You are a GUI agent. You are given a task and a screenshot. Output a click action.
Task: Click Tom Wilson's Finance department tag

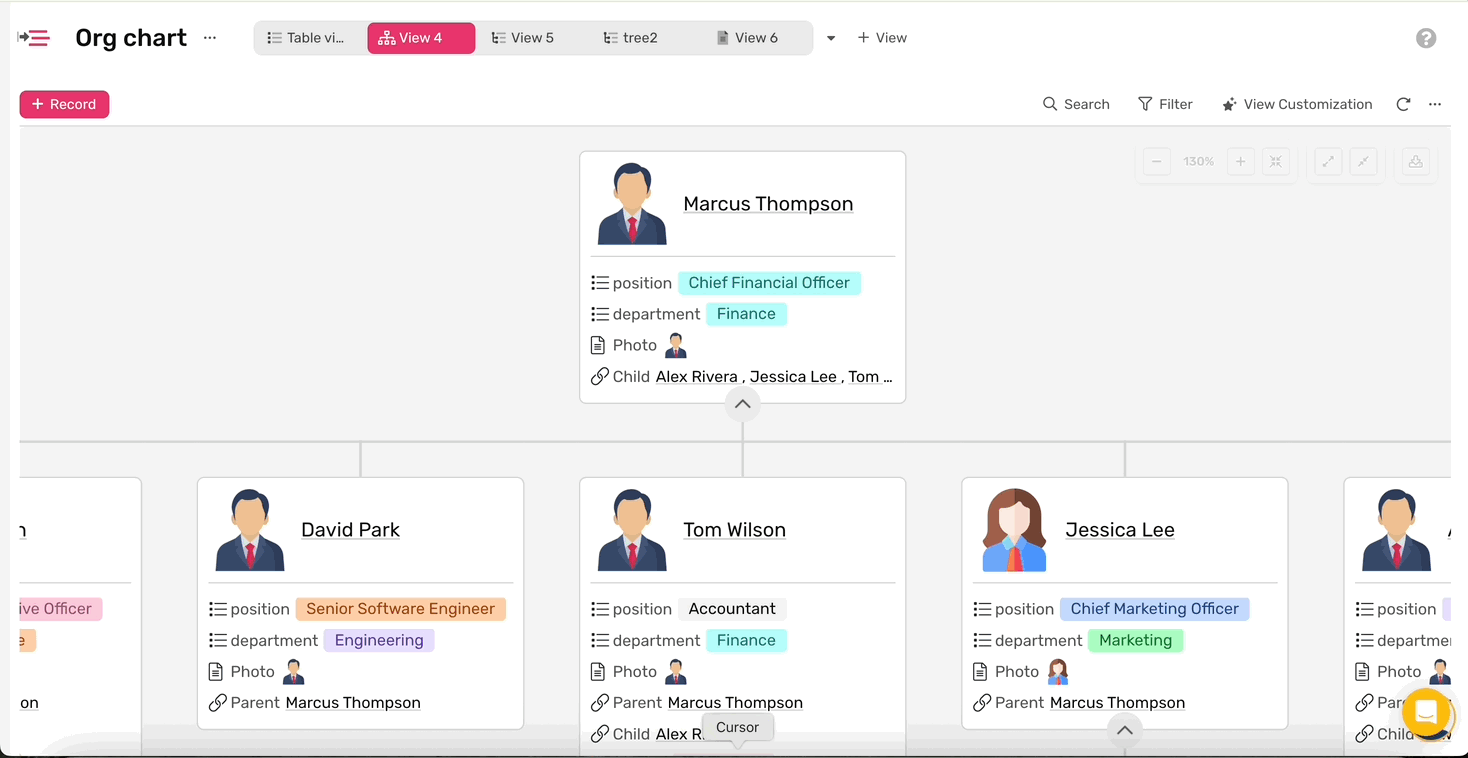coord(746,640)
